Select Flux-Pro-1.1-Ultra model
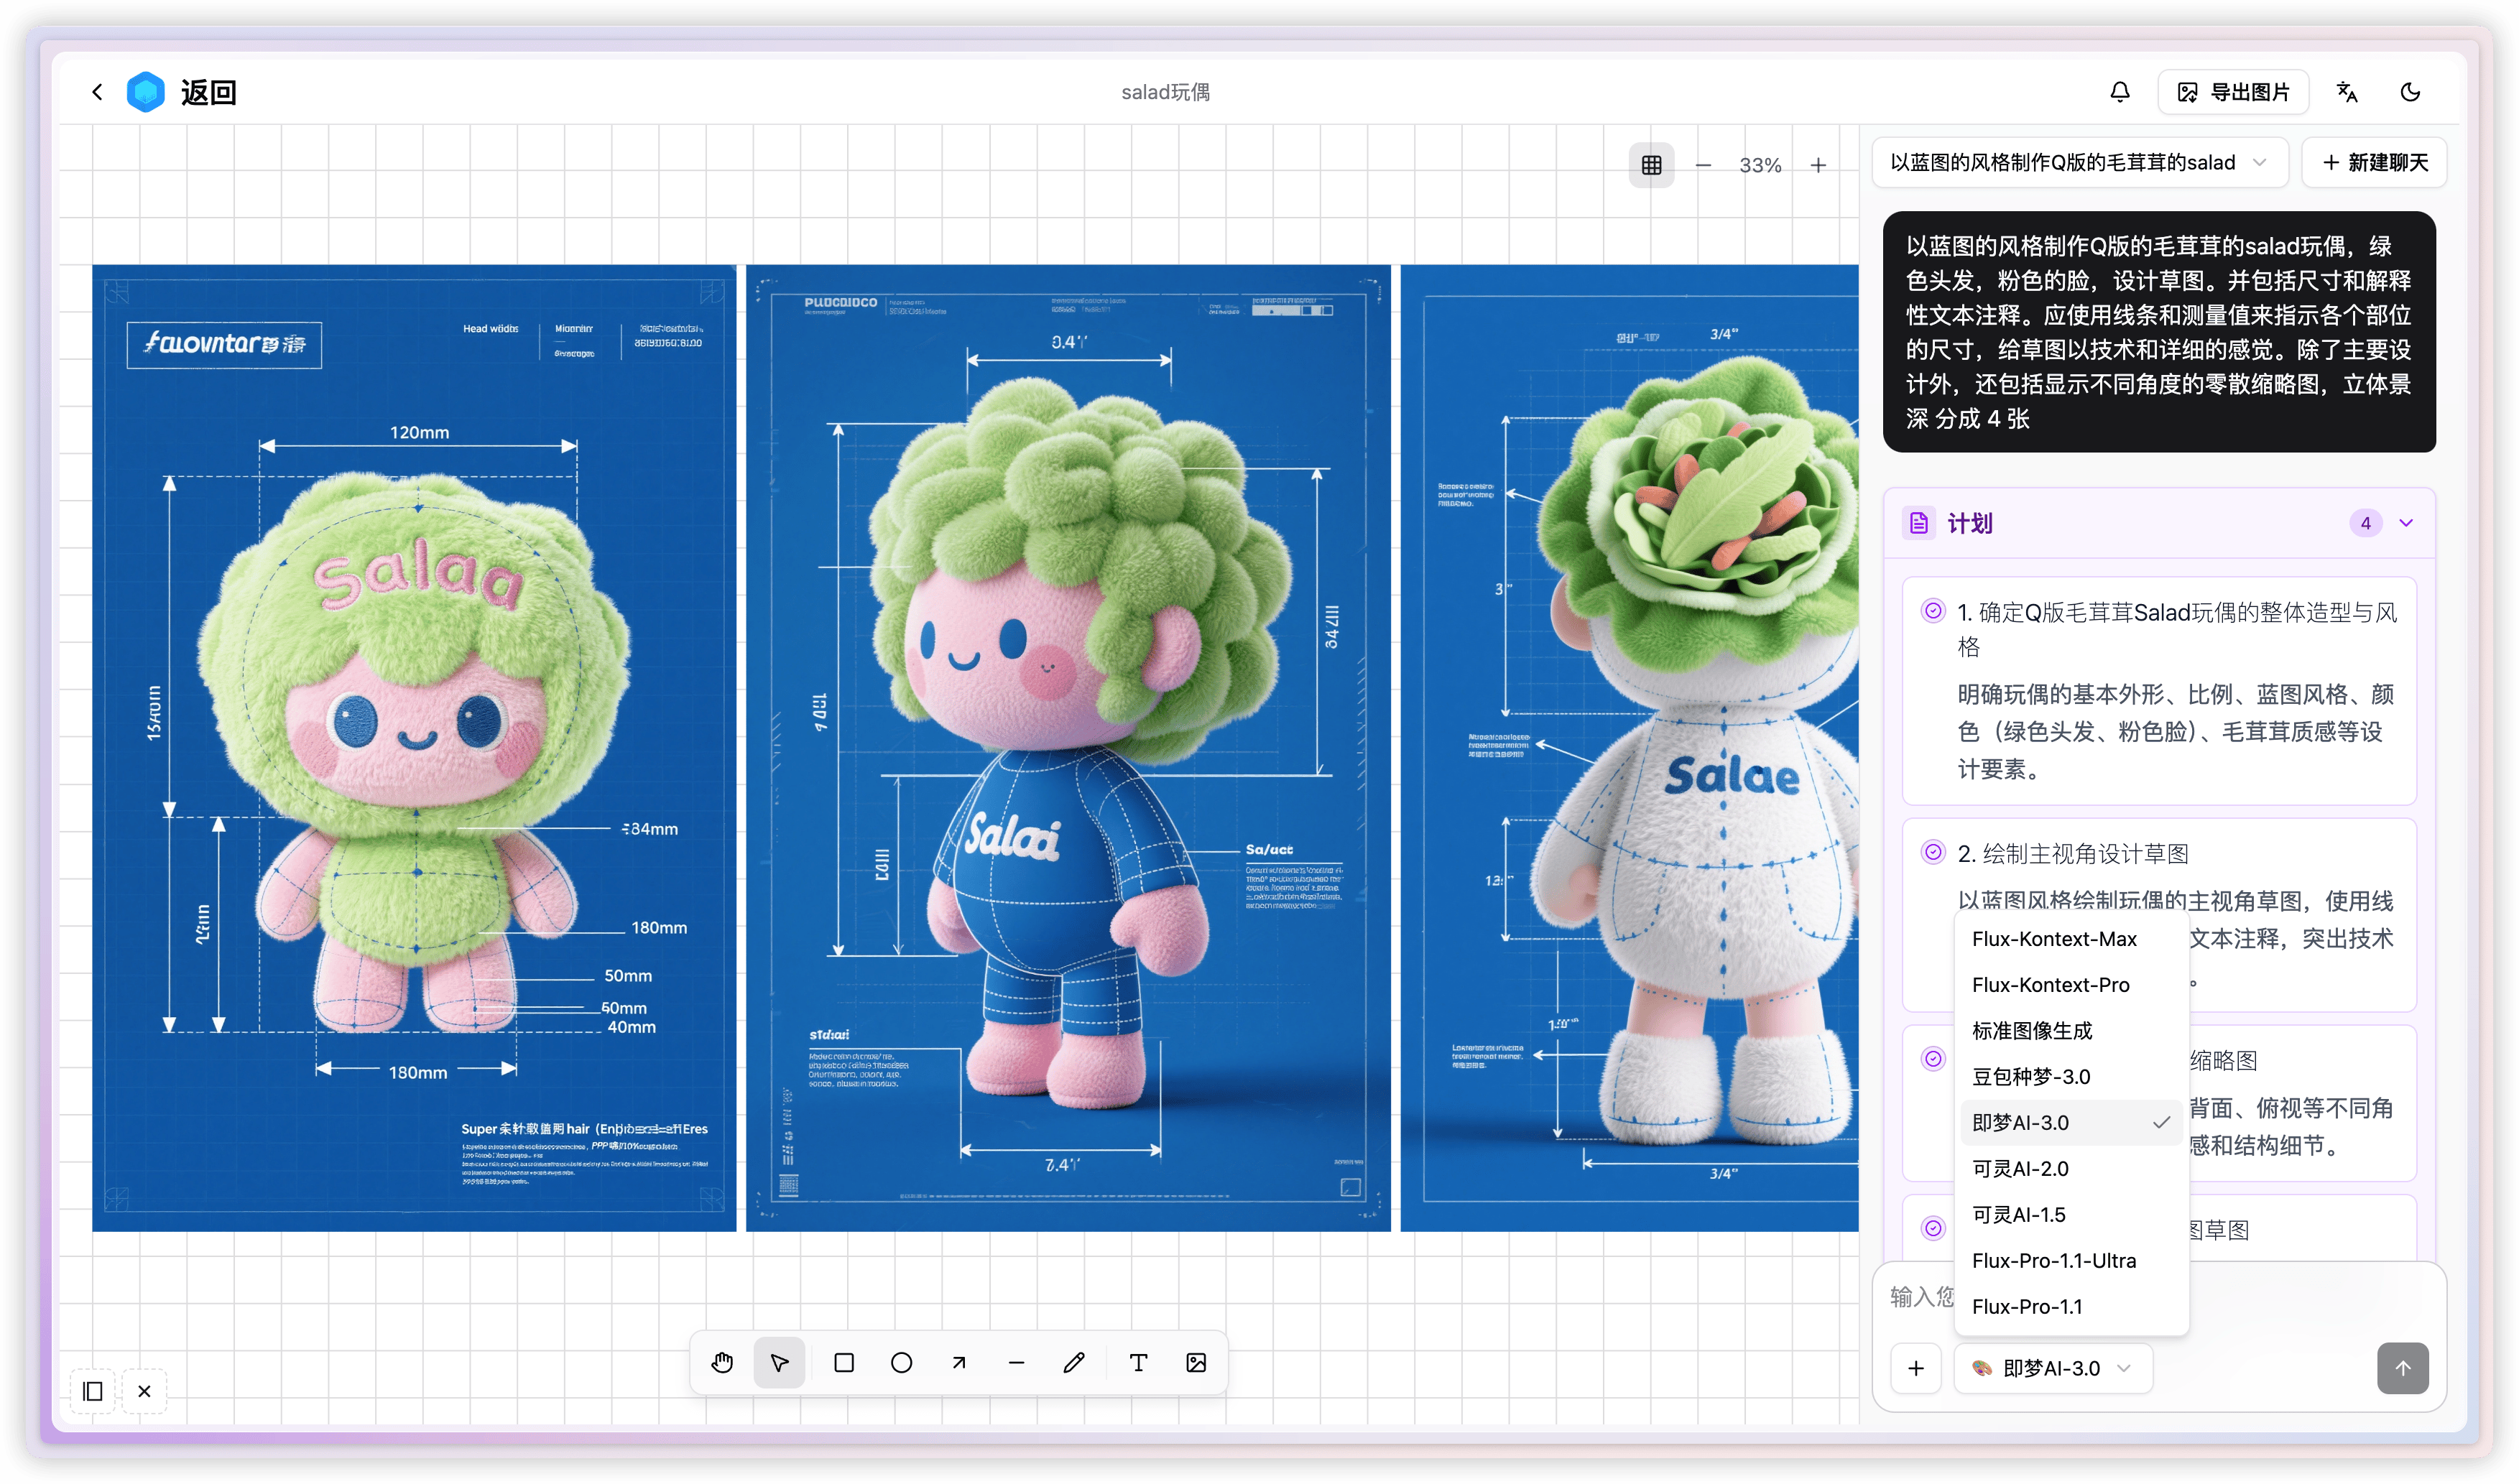 click(x=2070, y=1261)
